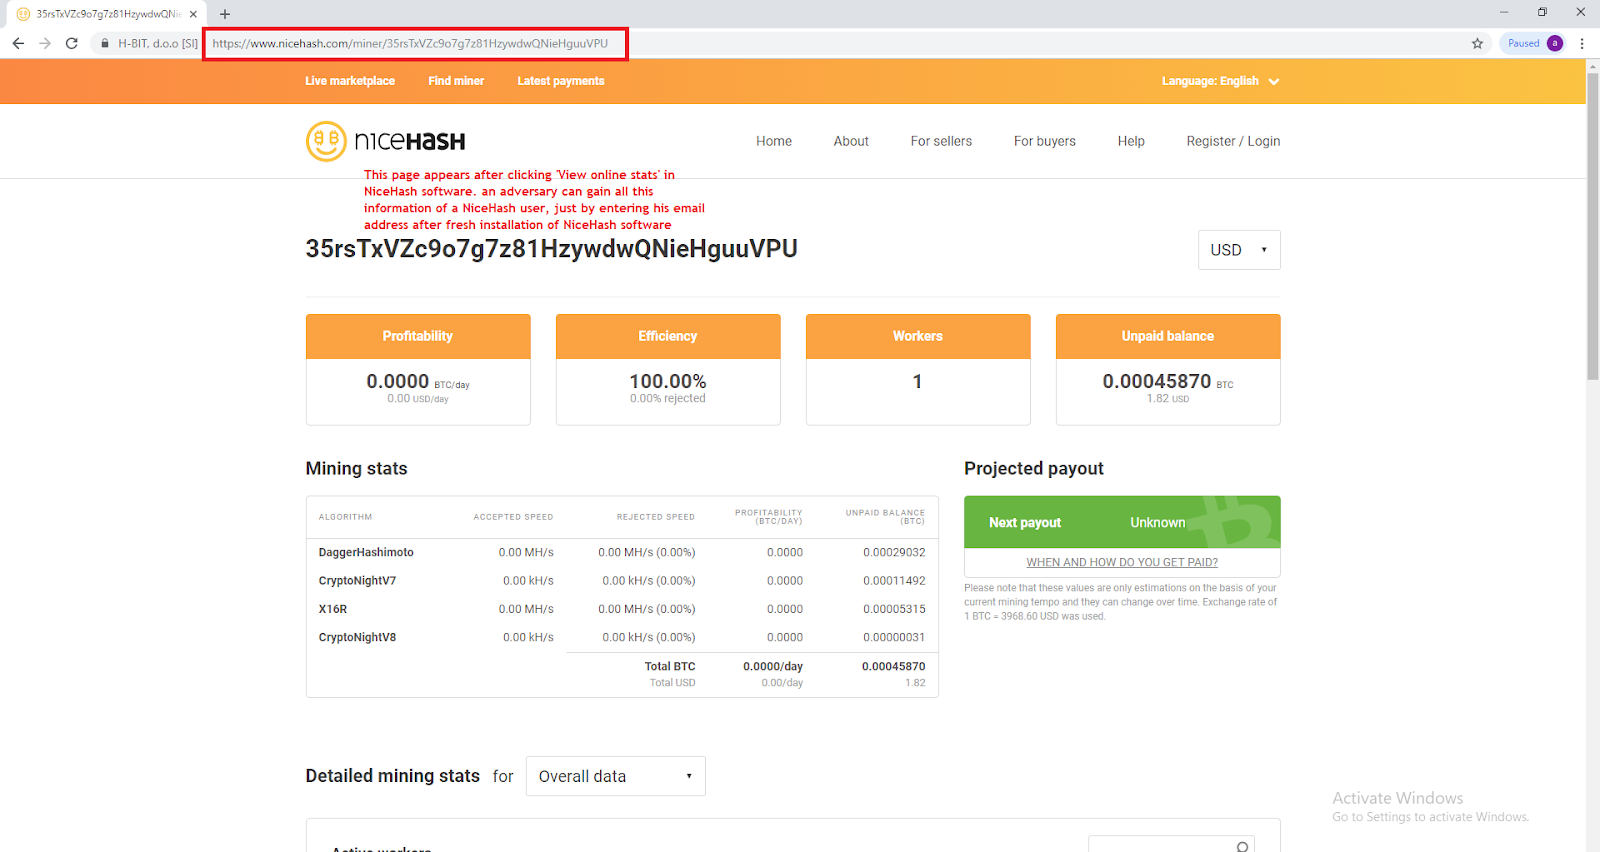Click the browser forward arrow

coord(45,43)
